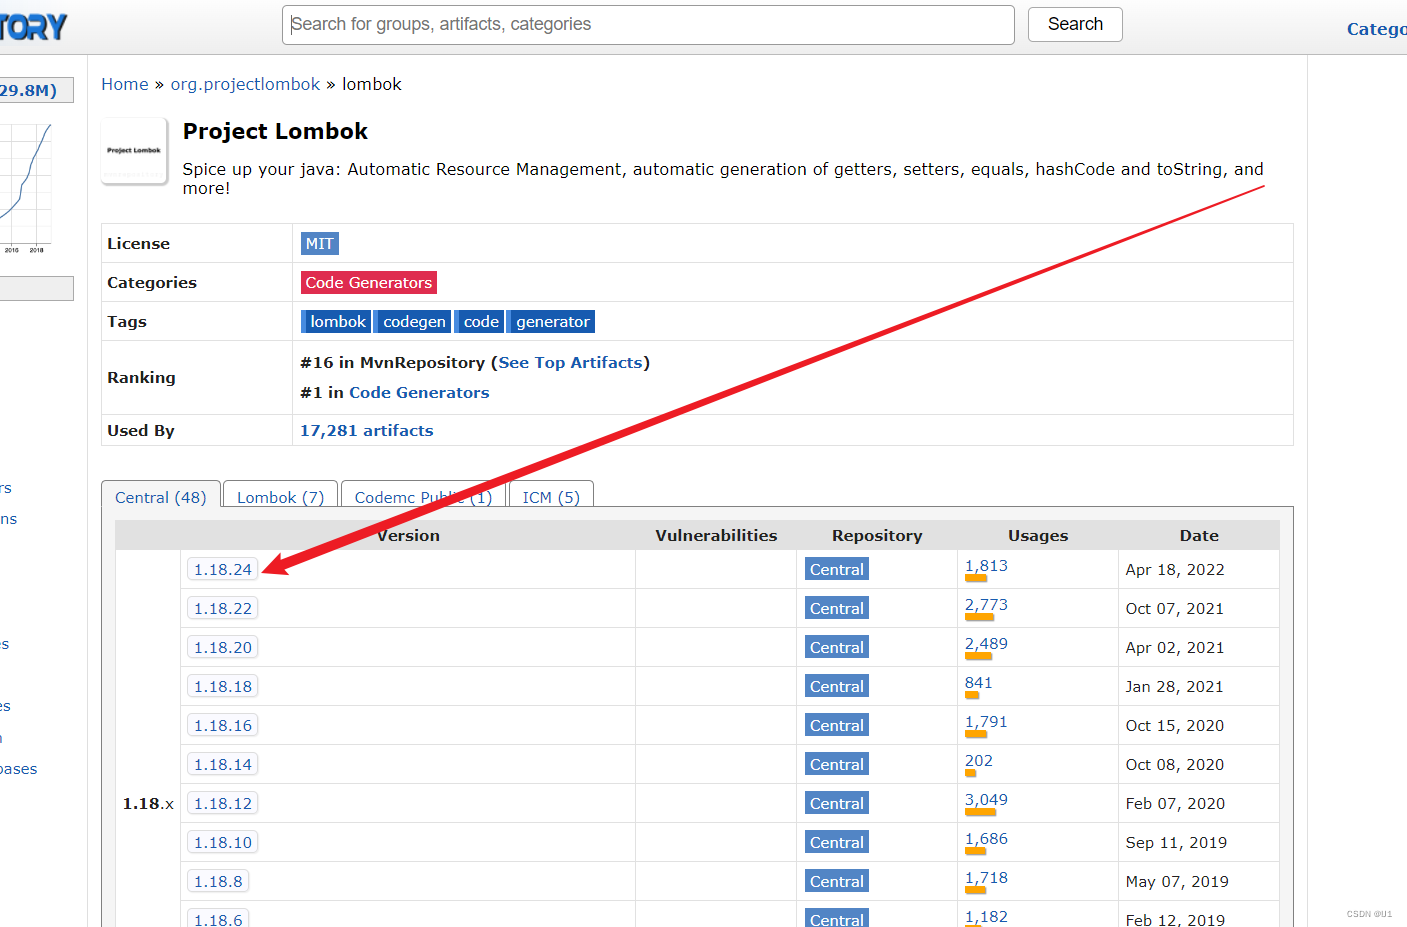Open version 1.18.14
The height and width of the screenshot is (927, 1407).
click(x=223, y=764)
